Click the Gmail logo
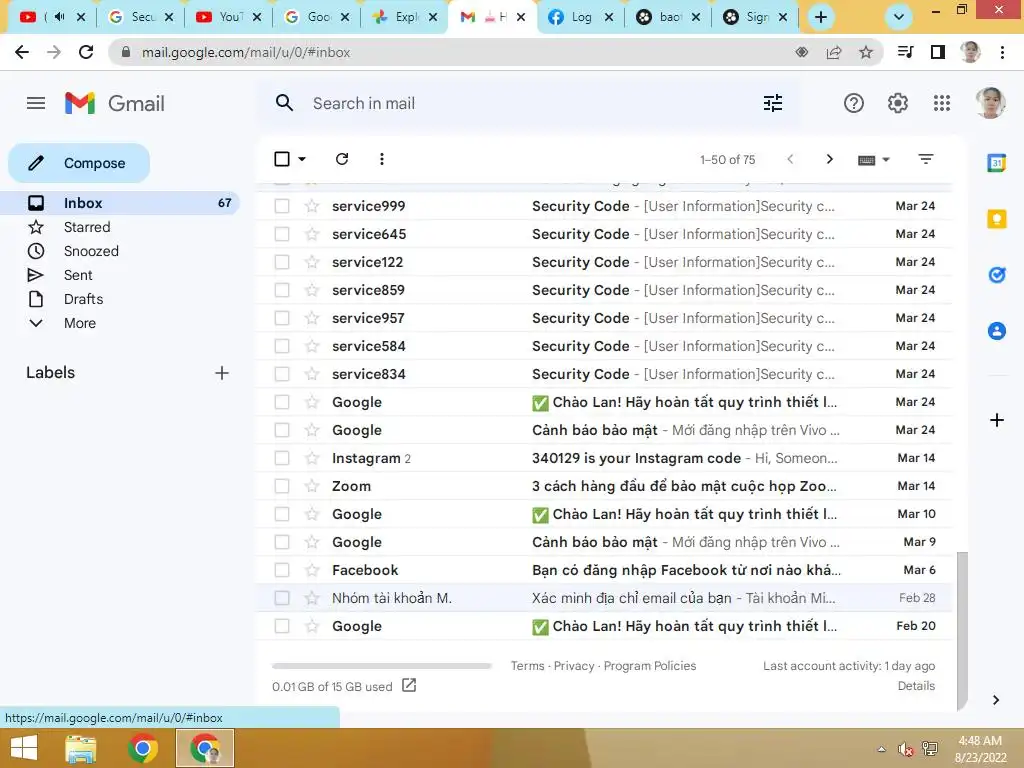 click(x=115, y=103)
